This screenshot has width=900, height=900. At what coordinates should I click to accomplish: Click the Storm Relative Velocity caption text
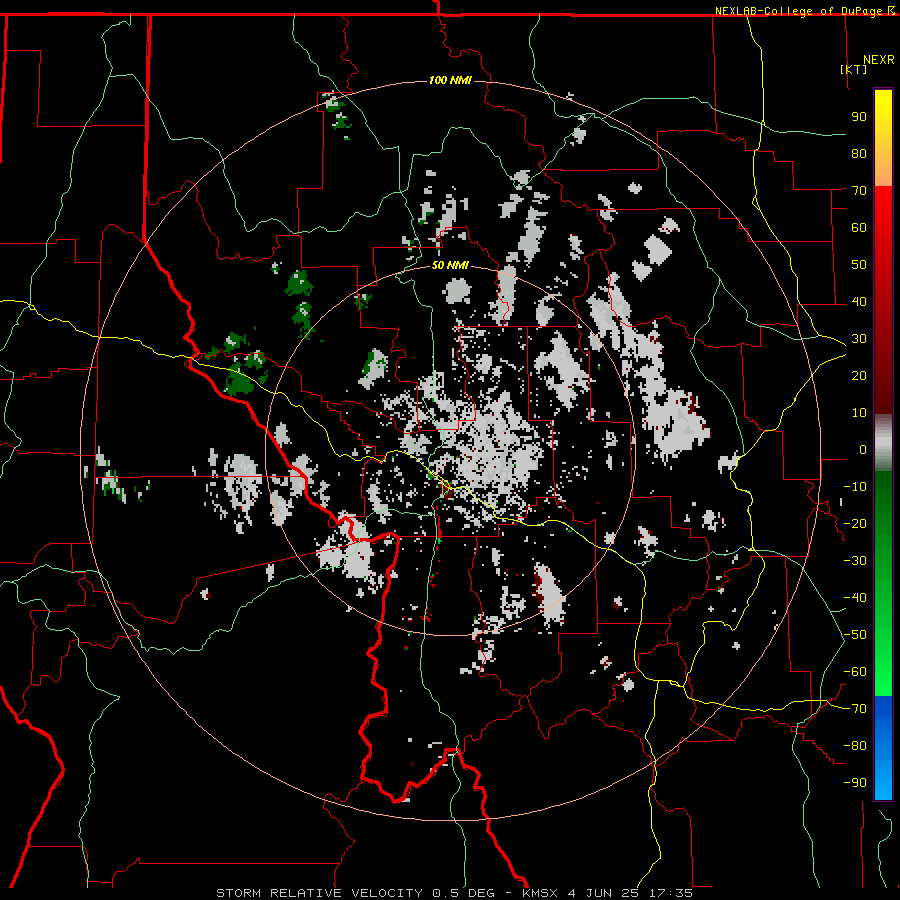point(454,893)
